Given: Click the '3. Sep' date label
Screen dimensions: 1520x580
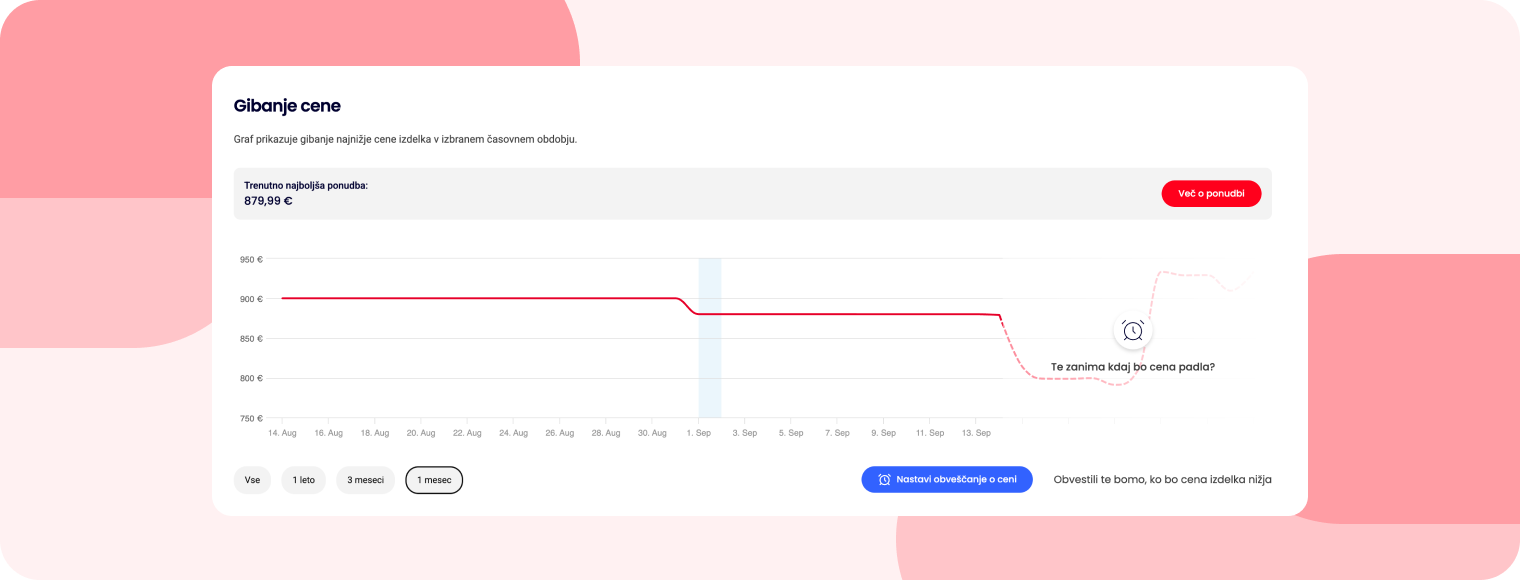Looking at the screenshot, I should pos(744,433).
